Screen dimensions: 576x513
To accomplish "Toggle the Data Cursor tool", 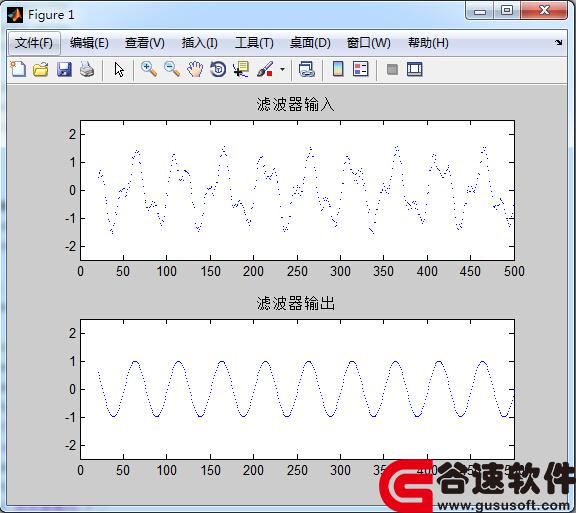I will [241, 69].
